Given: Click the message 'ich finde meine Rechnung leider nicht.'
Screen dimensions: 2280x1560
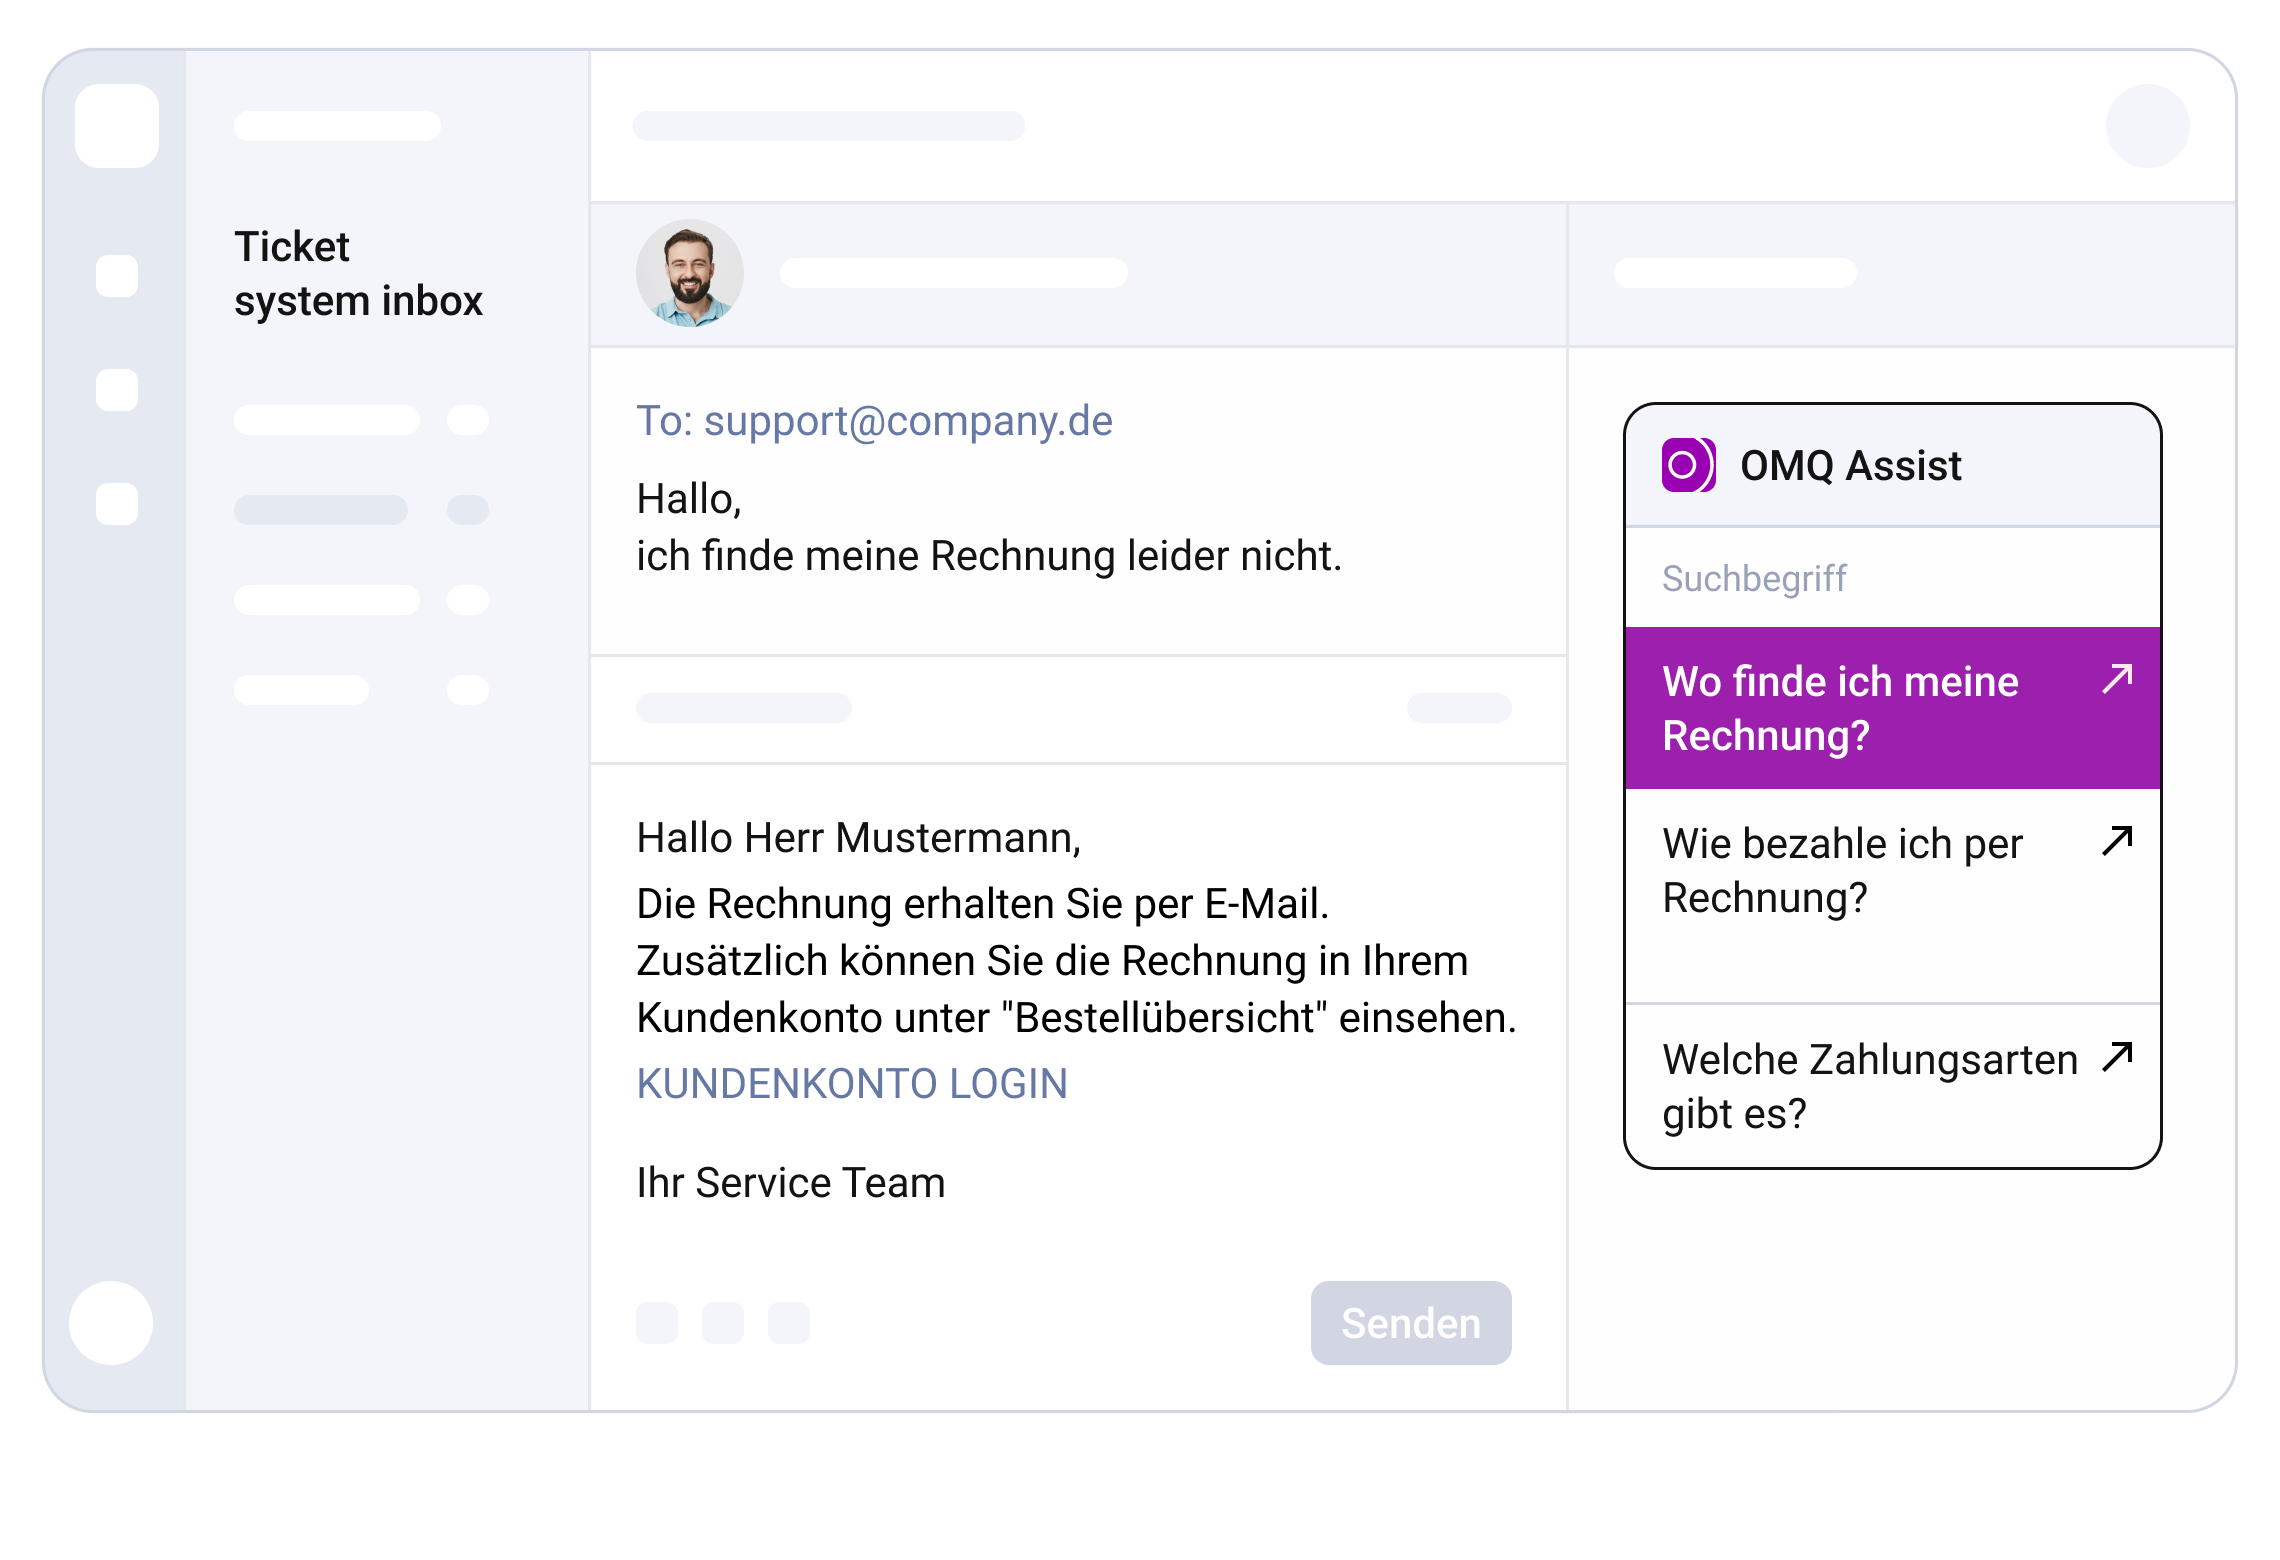Looking at the screenshot, I should [989, 556].
